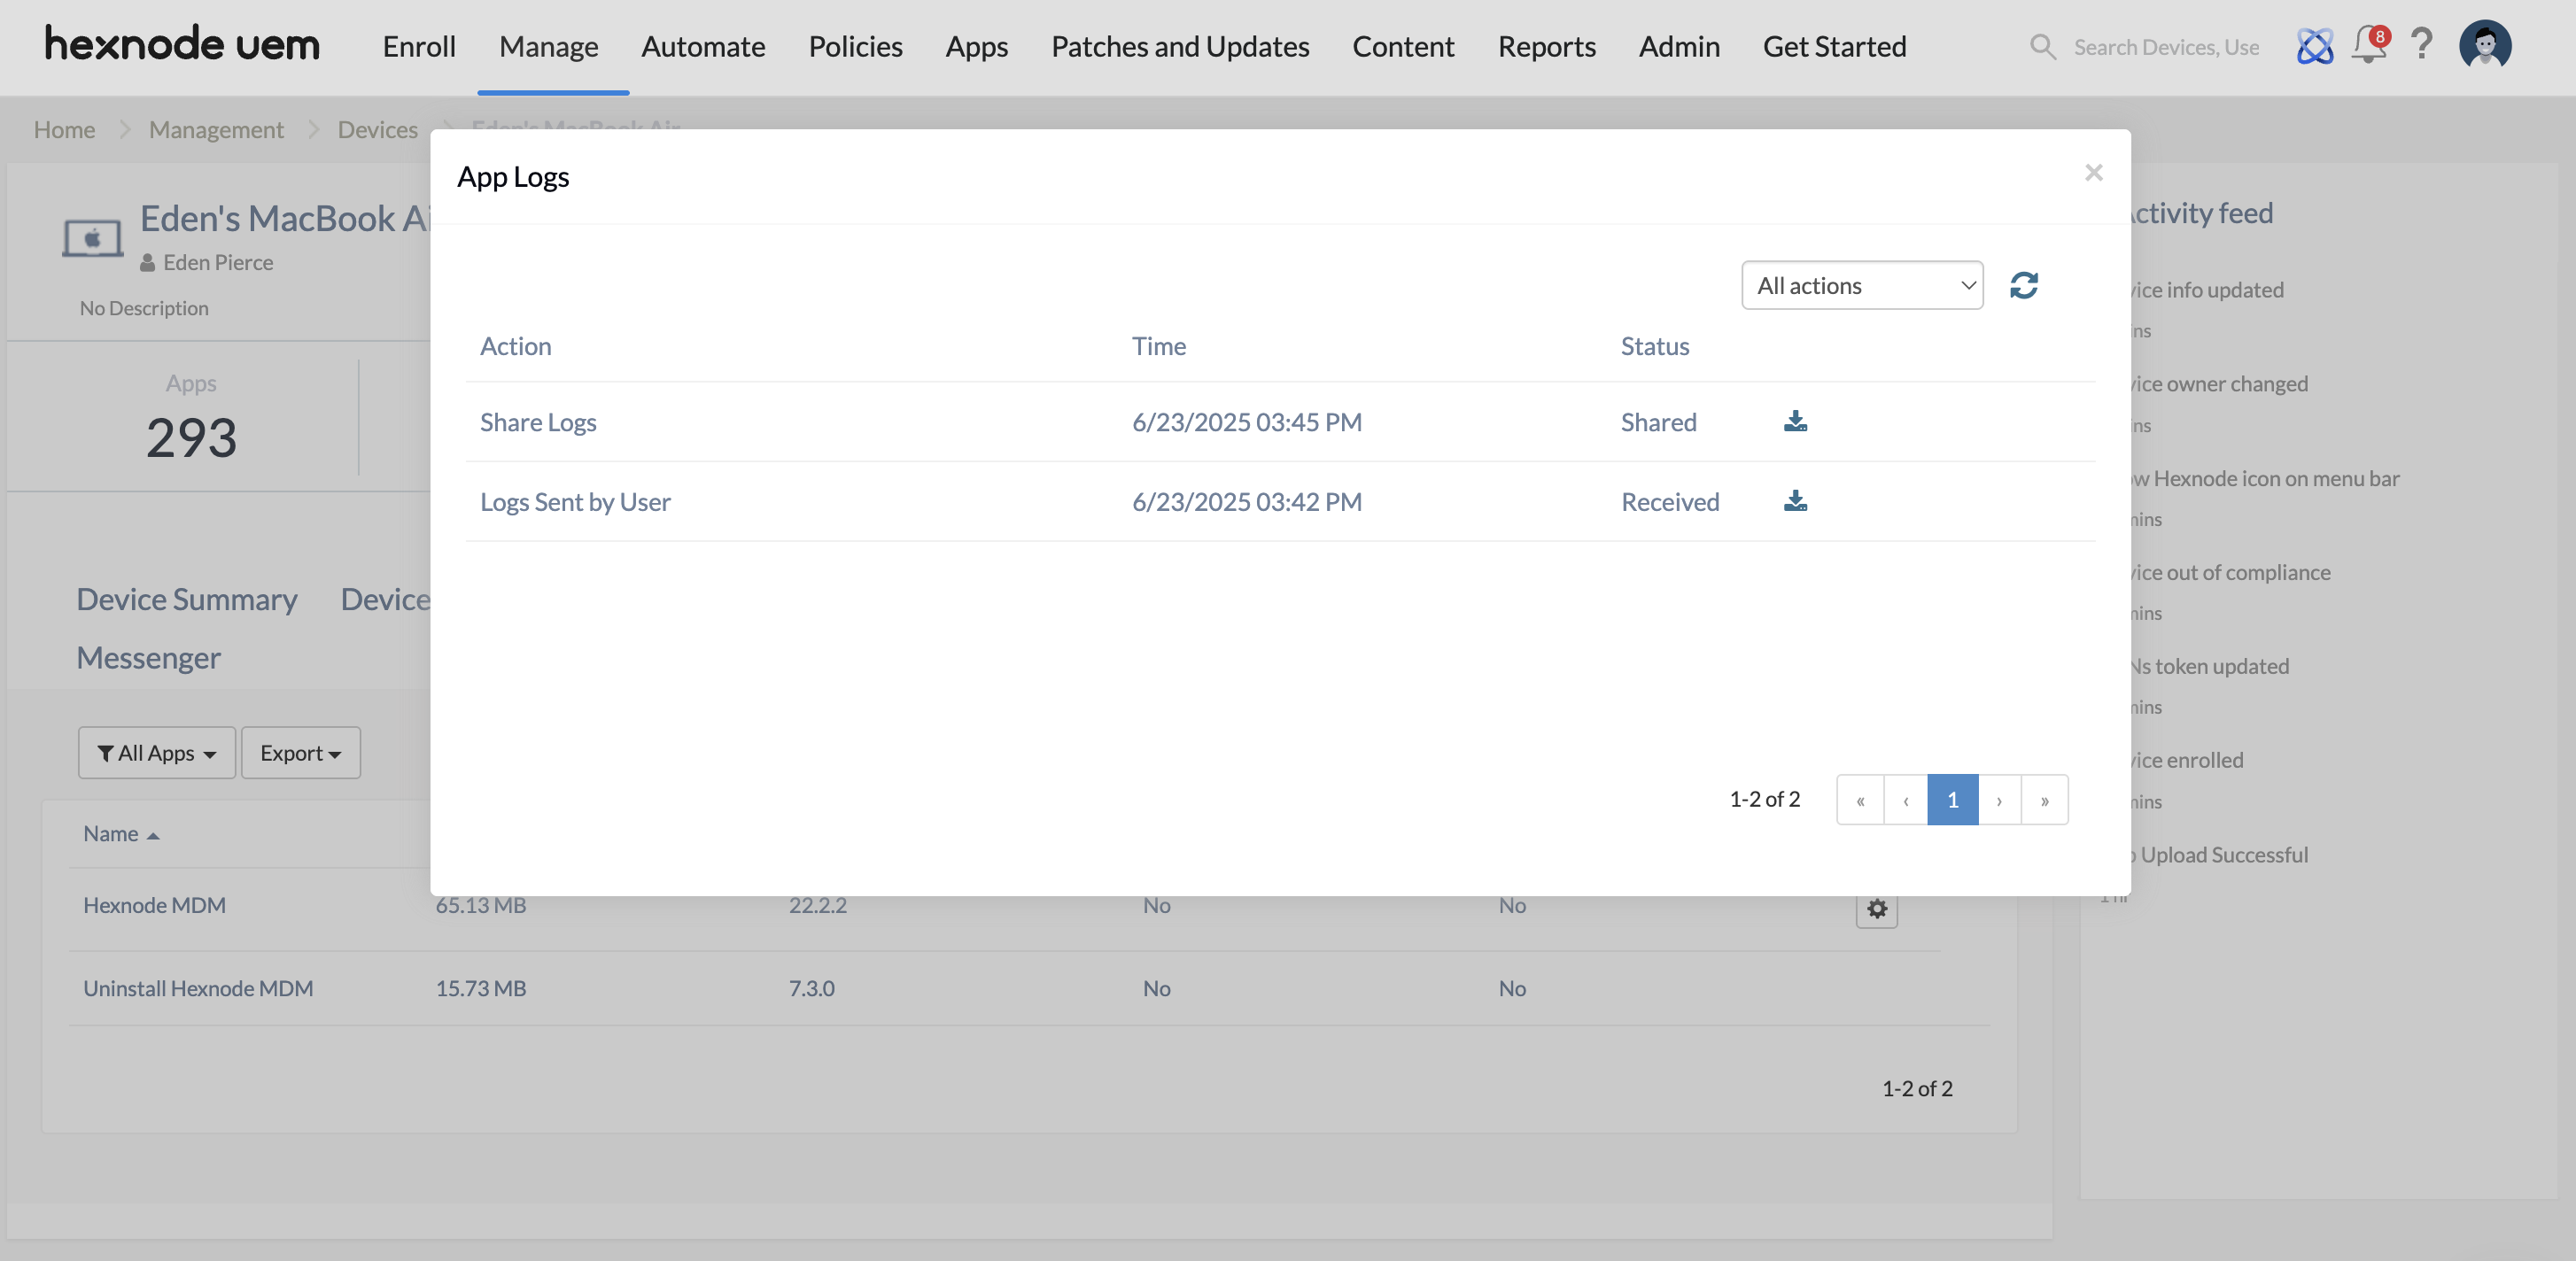
Task: Open the help question mark icon
Action: click(2421, 45)
